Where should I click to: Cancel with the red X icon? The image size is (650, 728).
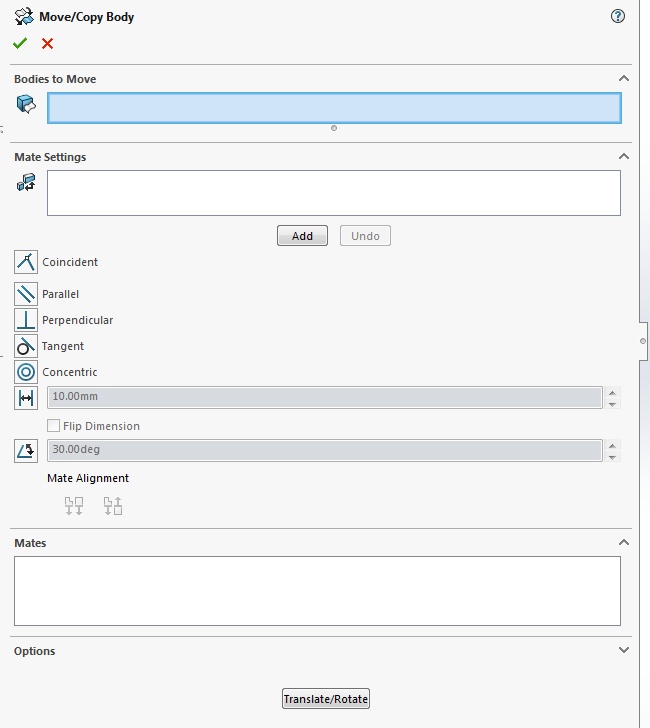click(47, 44)
